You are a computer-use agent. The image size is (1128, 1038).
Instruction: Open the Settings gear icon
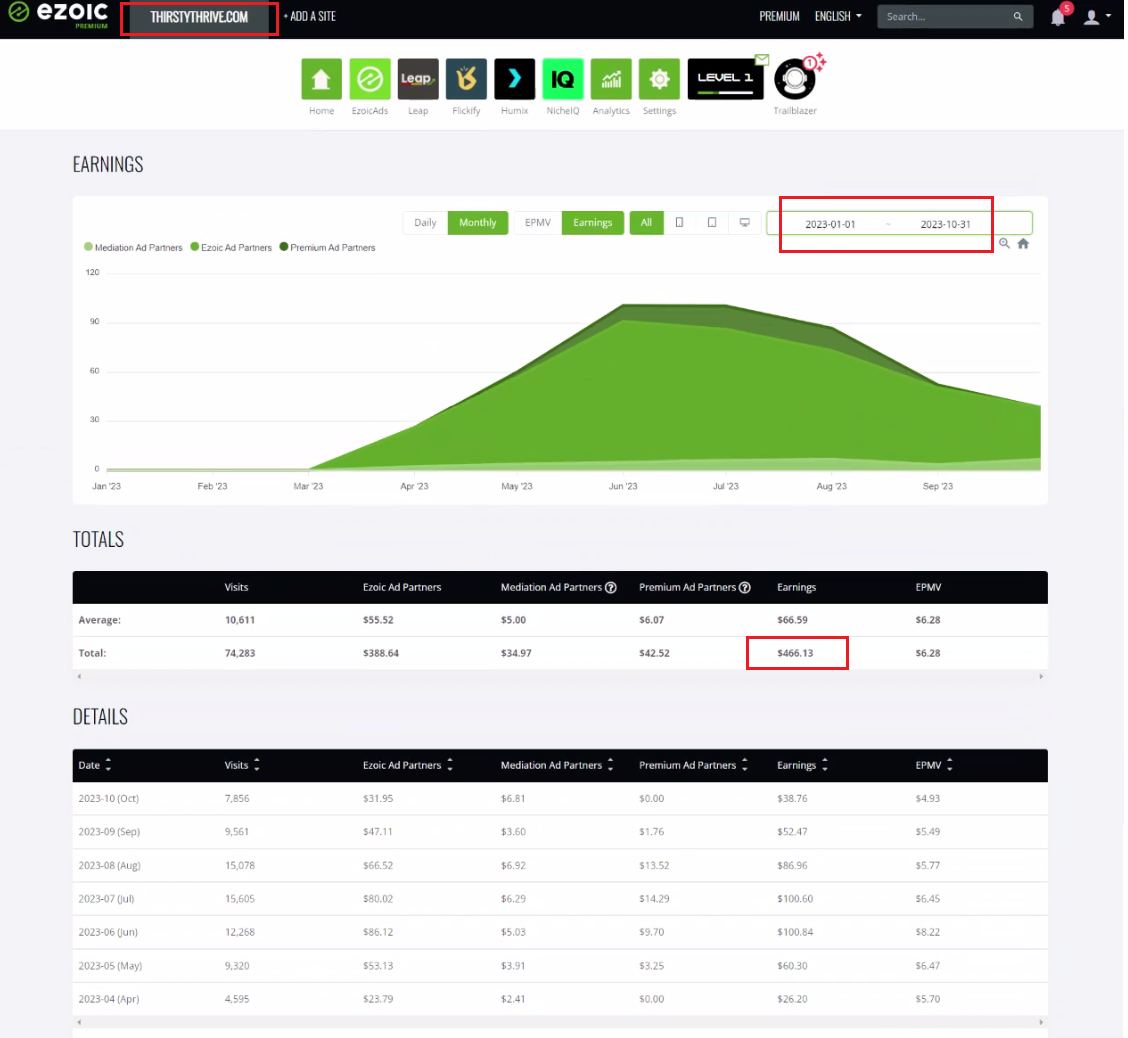[x=659, y=79]
